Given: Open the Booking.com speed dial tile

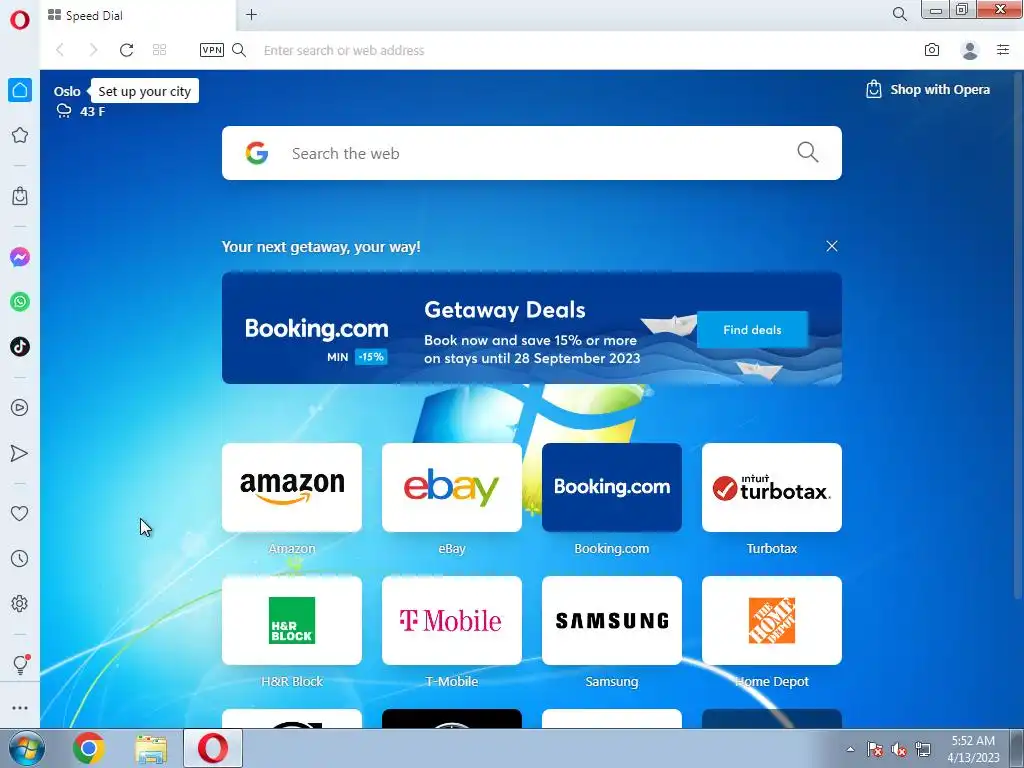Looking at the screenshot, I should [612, 487].
